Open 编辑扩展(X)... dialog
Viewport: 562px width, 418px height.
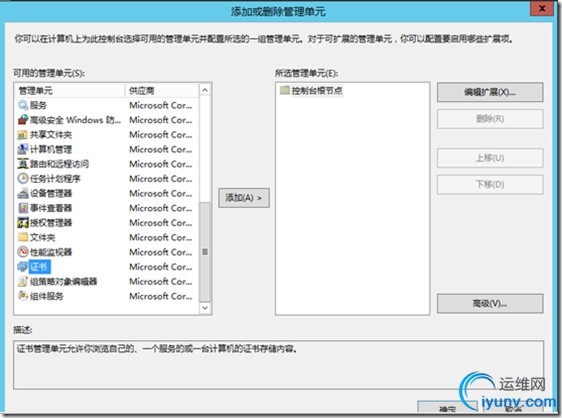pos(490,92)
